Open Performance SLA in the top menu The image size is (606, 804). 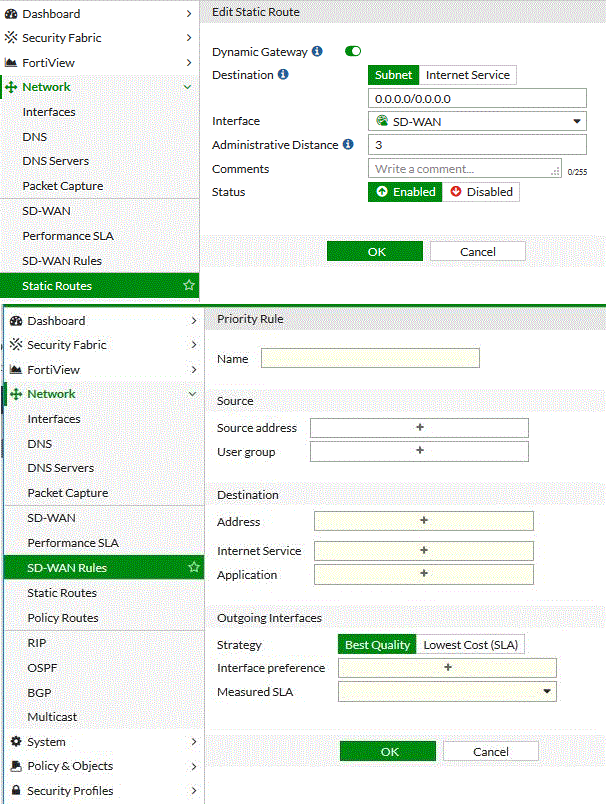coord(68,236)
